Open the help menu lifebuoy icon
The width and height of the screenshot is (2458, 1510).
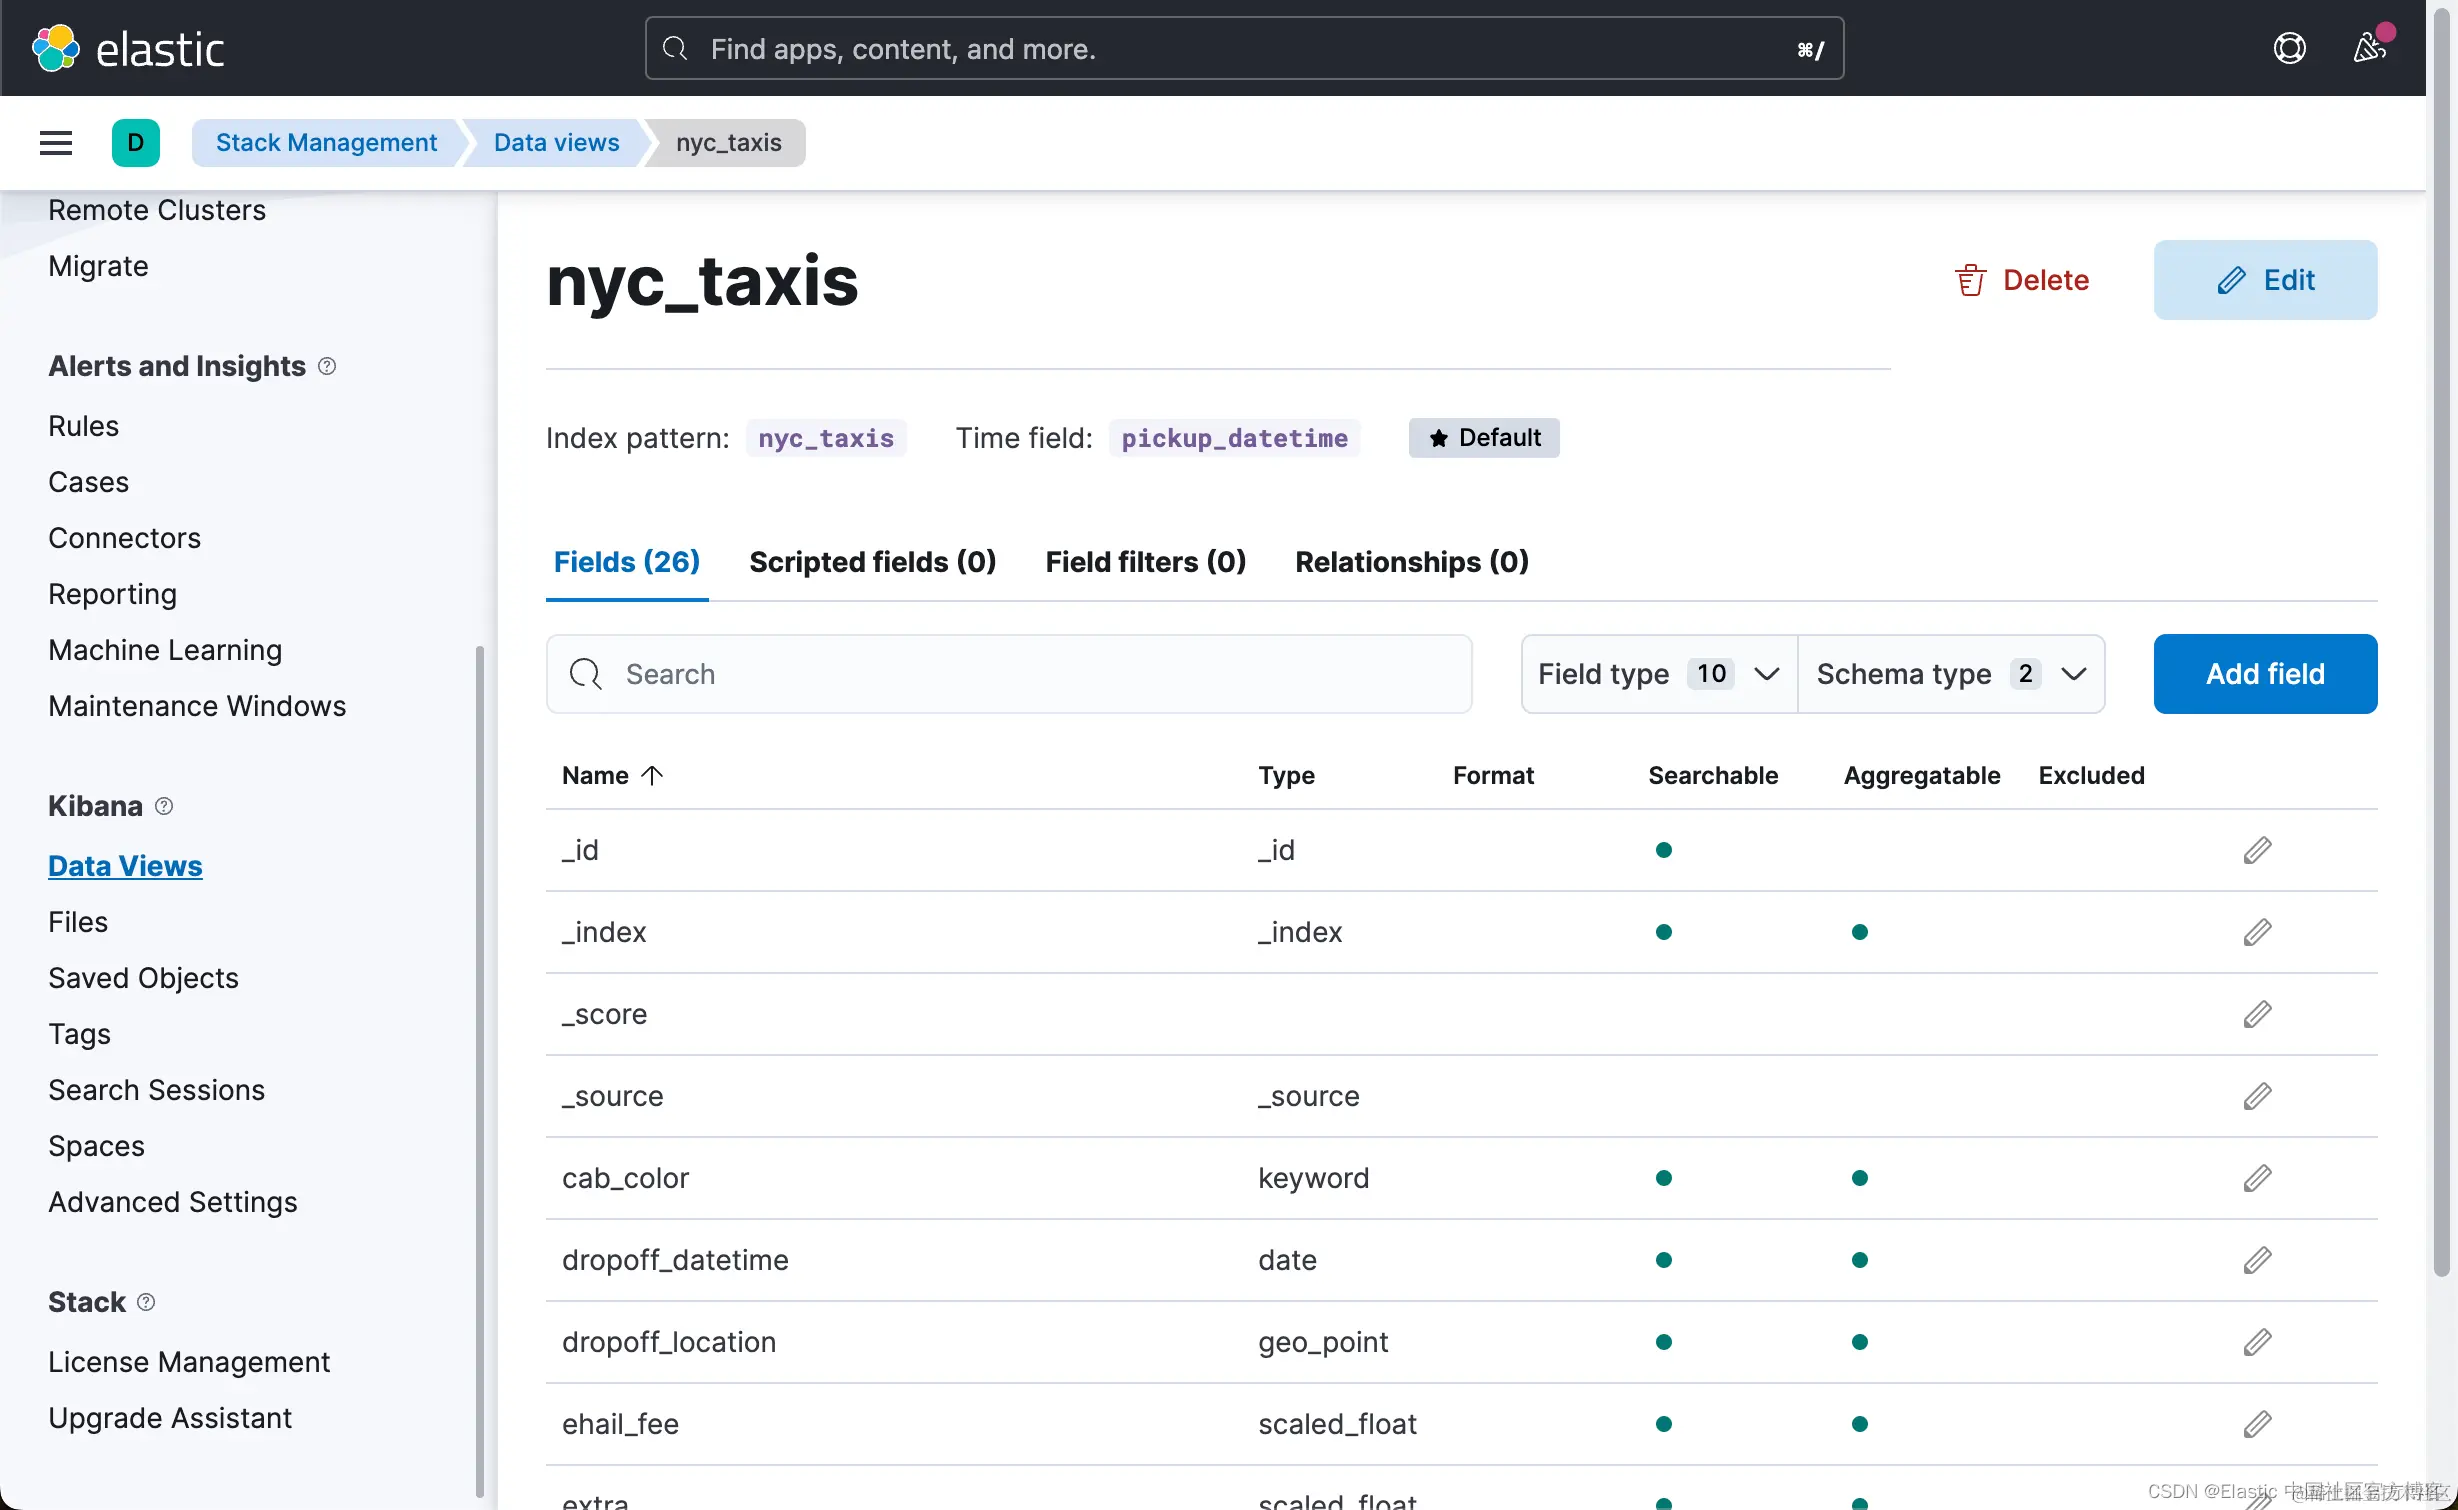2289,48
